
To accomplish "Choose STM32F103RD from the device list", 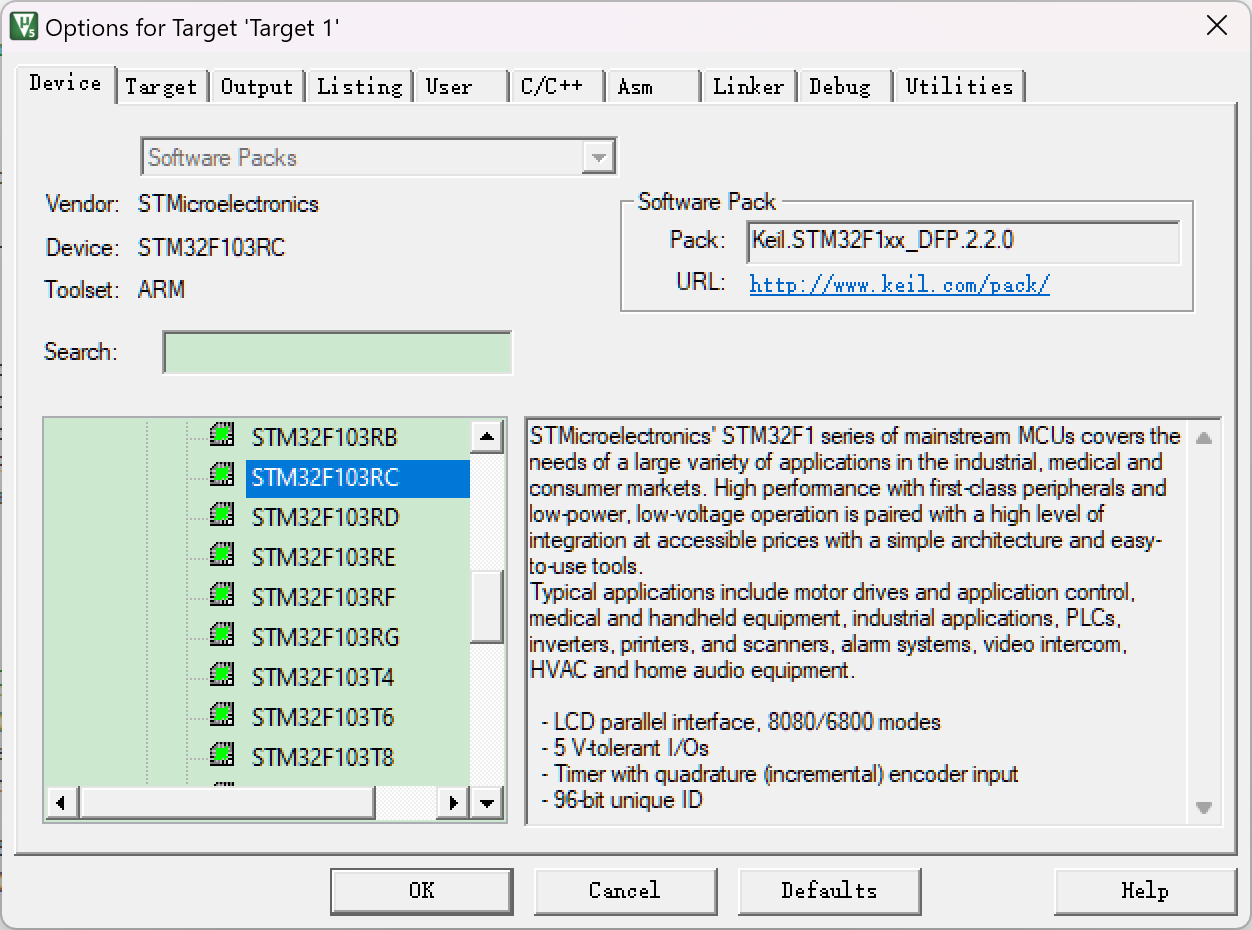I will (x=325, y=518).
